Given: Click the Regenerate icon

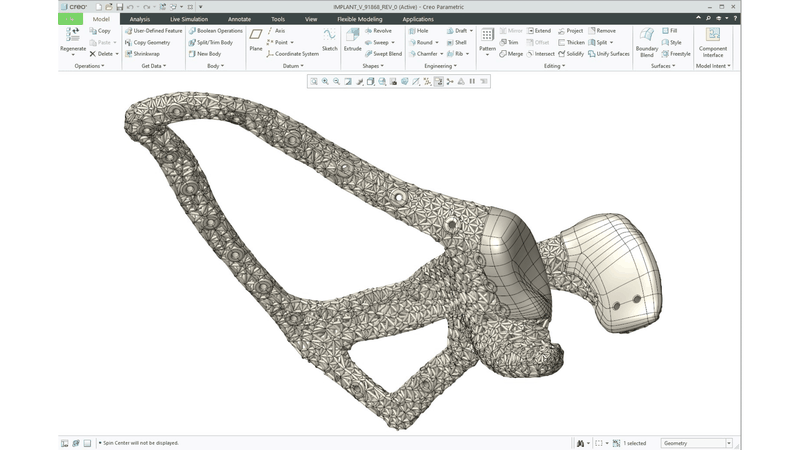Looking at the screenshot, I should point(73,35).
